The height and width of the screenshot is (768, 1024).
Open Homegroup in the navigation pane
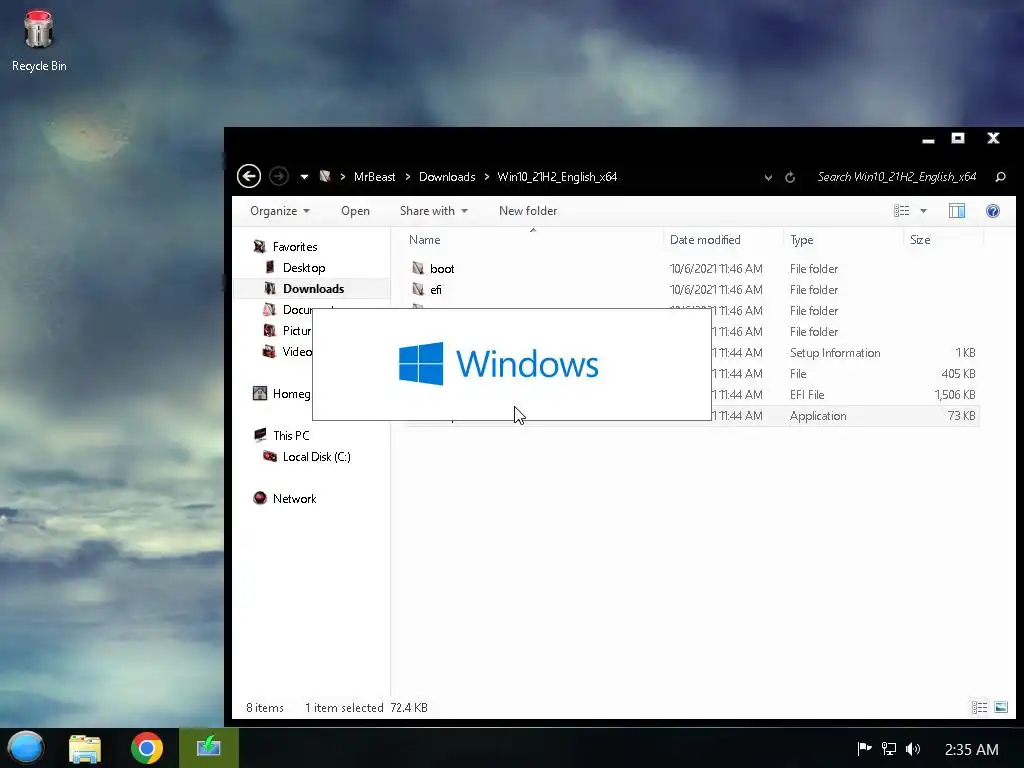tap(291, 394)
